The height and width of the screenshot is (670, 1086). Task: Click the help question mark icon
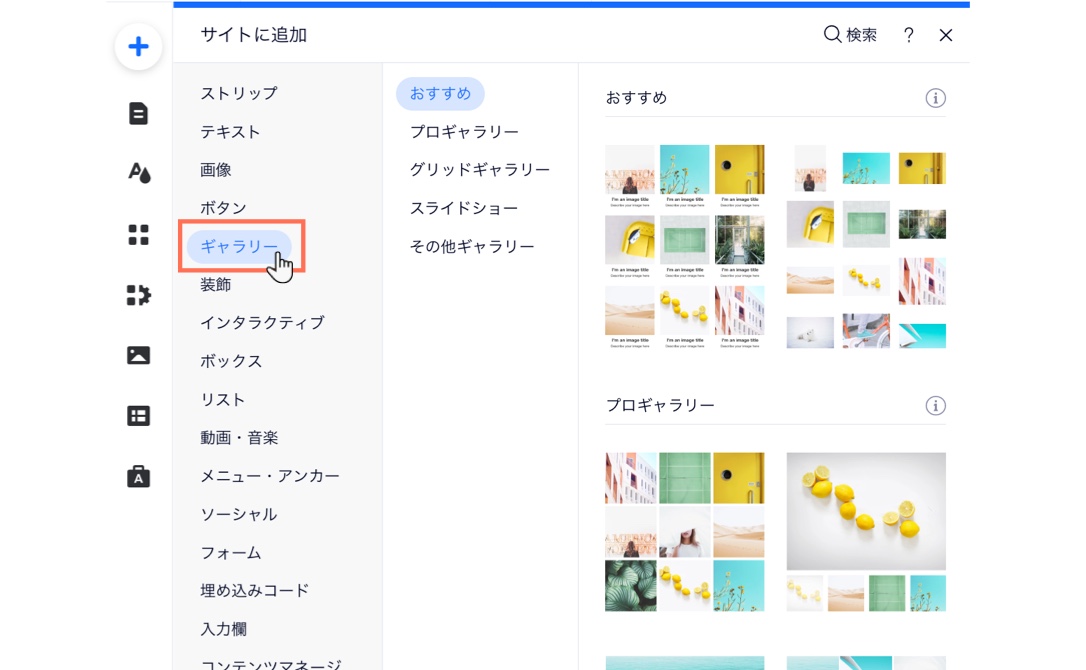[908, 35]
